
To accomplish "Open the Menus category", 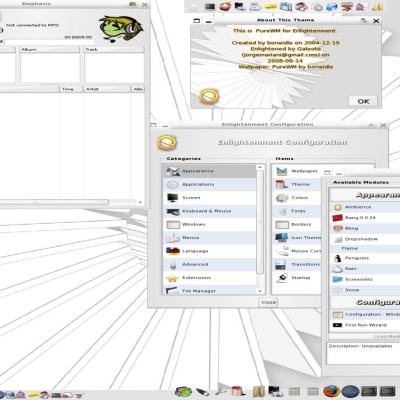I will point(210,238).
